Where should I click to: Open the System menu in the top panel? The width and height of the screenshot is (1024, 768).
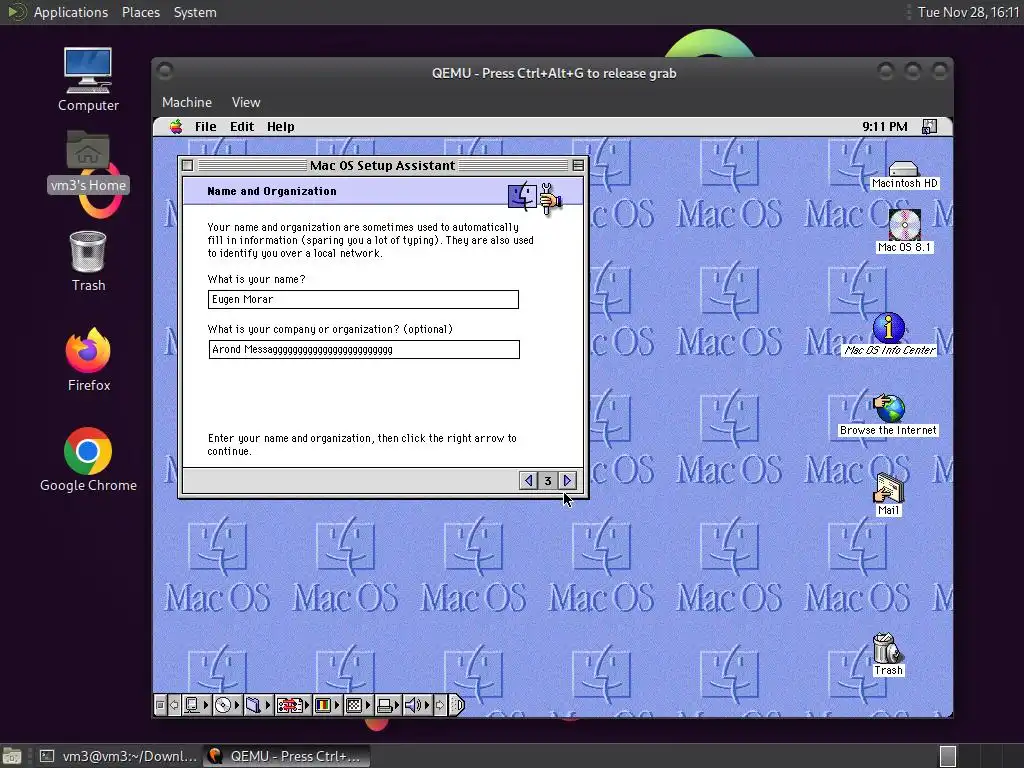click(x=195, y=12)
